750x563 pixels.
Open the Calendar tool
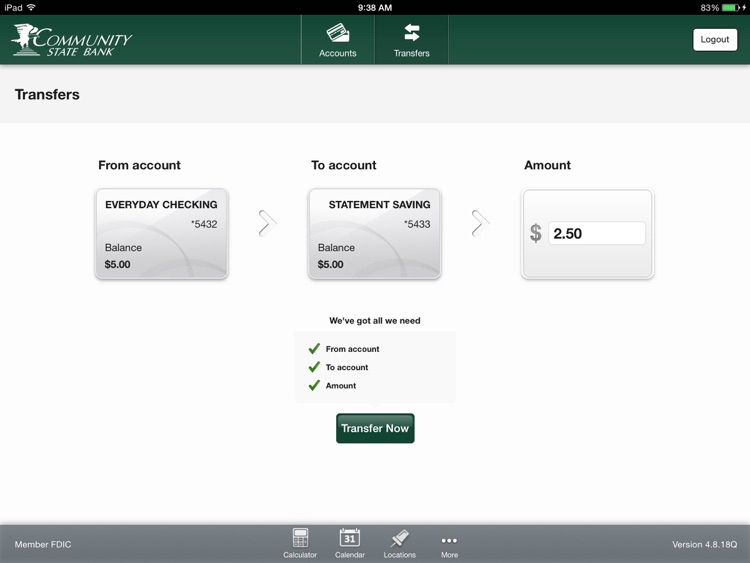click(x=350, y=543)
